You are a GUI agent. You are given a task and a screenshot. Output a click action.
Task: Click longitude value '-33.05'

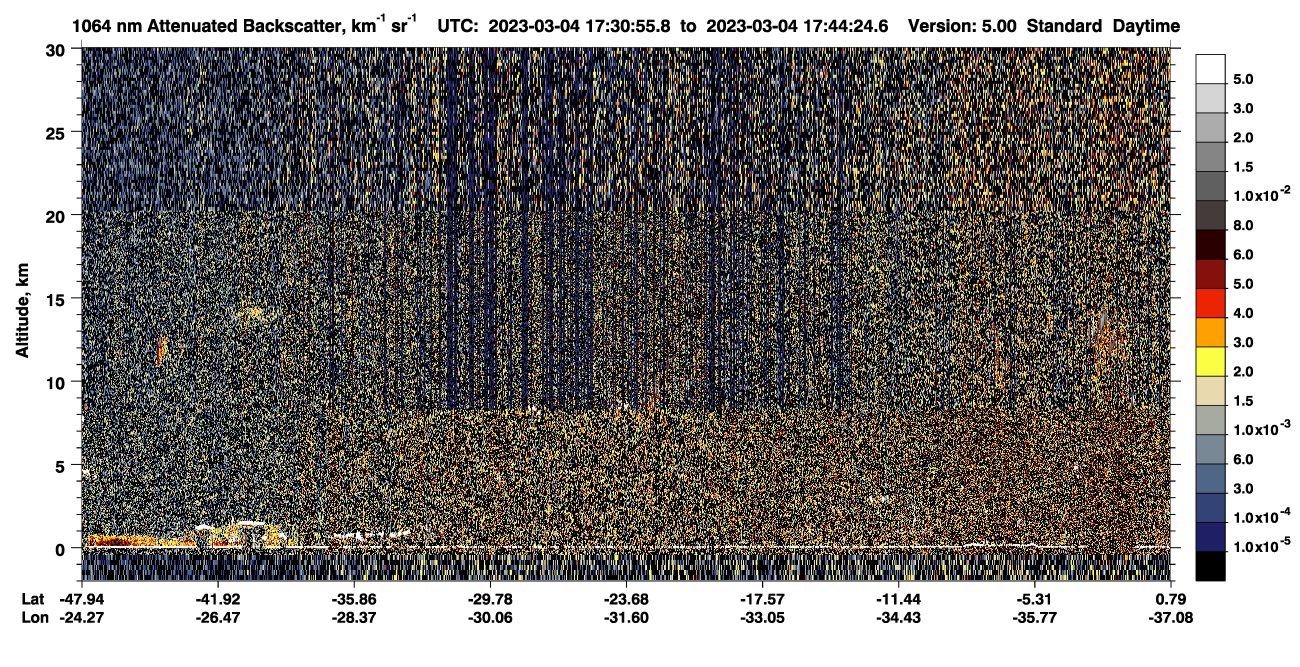click(x=762, y=618)
